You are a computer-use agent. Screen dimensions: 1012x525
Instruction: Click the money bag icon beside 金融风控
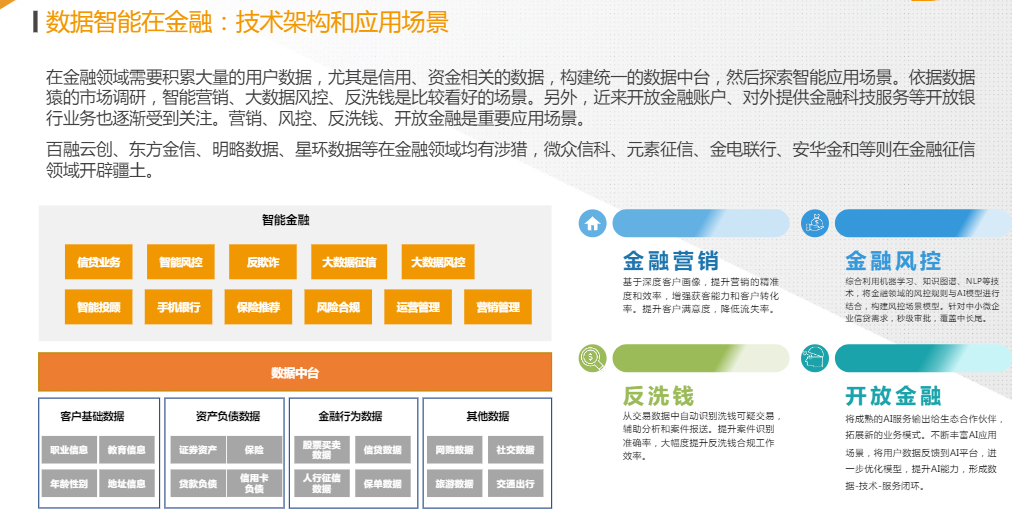tap(816, 223)
